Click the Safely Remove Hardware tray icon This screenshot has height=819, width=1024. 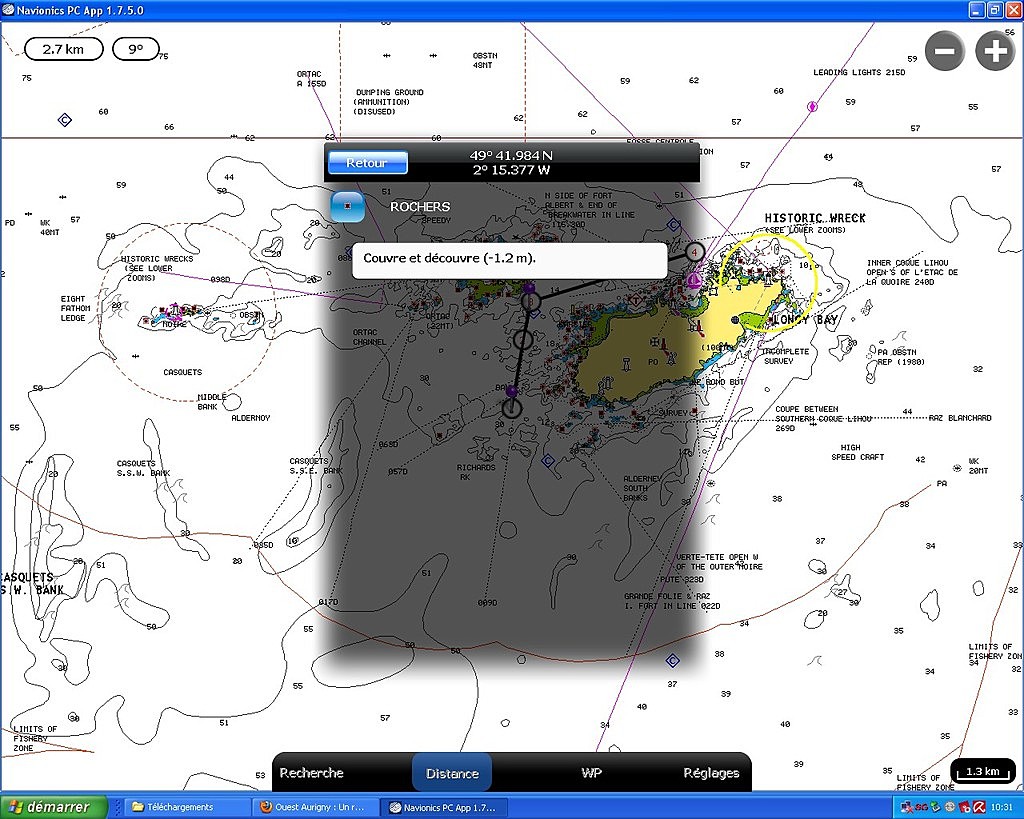point(936,807)
